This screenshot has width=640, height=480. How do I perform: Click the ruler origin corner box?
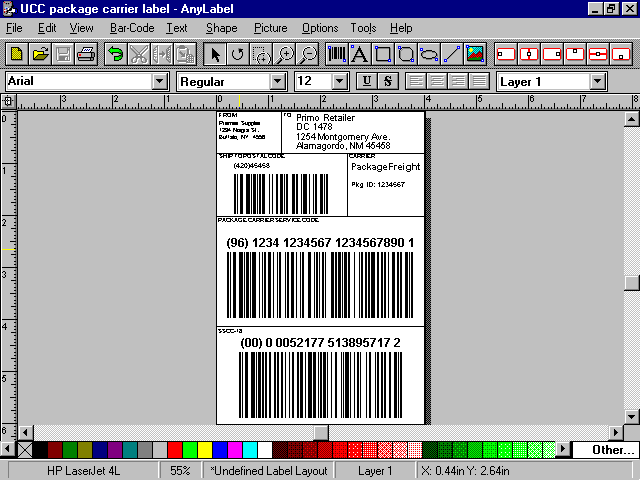[8, 101]
